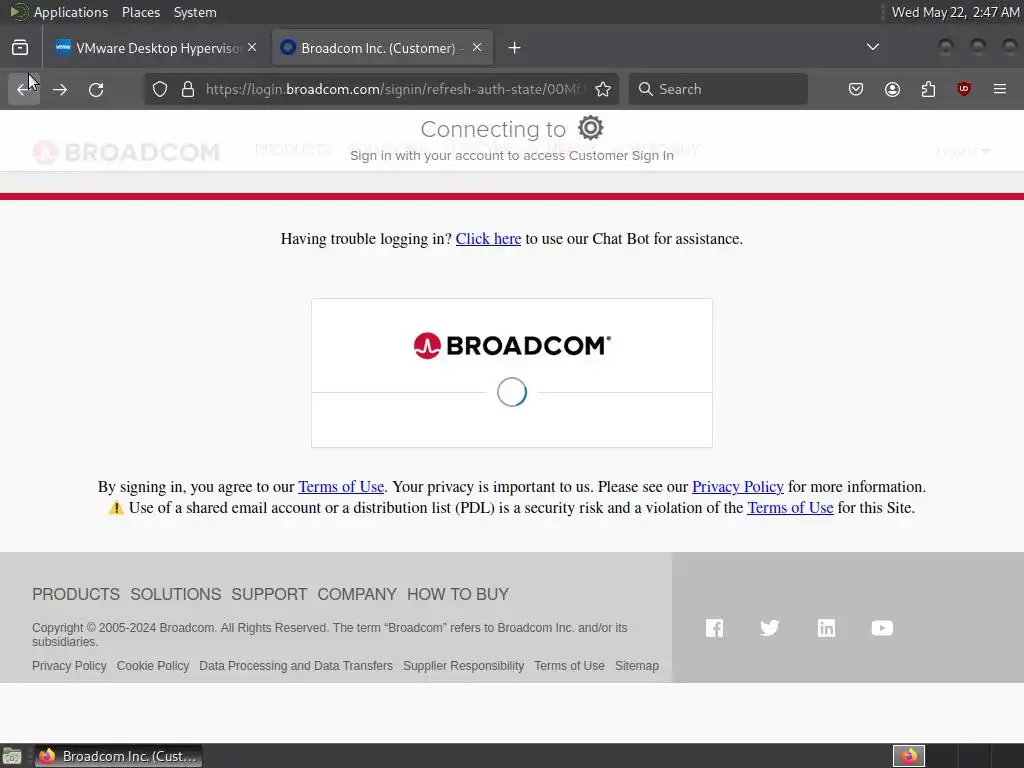Screen dimensions: 1024x768
Task: Open the Applications menu
Action: click(x=71, y=12)
